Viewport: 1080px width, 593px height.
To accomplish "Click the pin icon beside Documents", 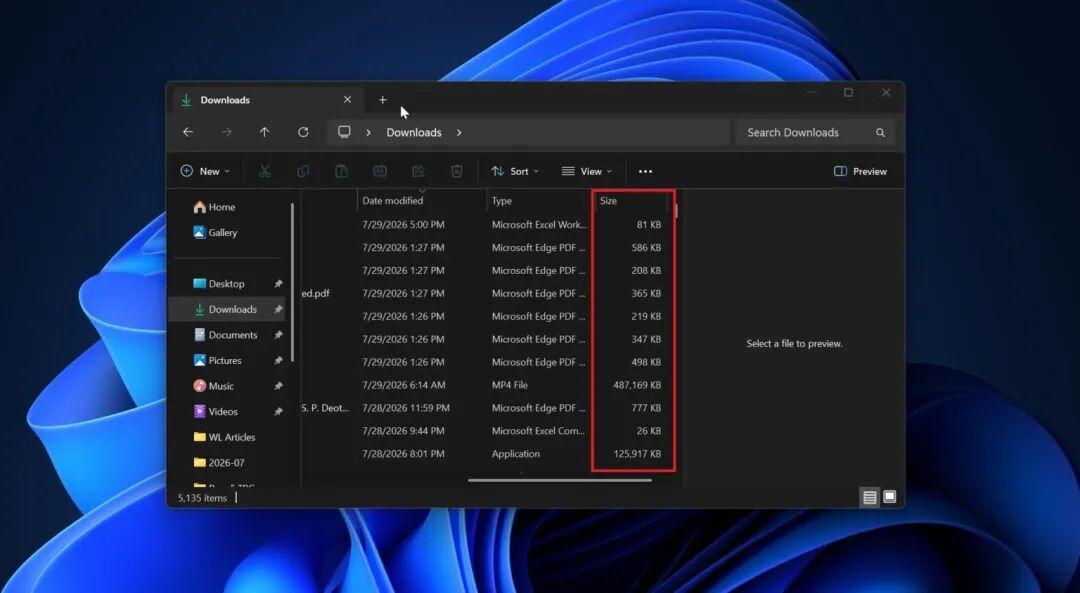I will coord(278,335).
